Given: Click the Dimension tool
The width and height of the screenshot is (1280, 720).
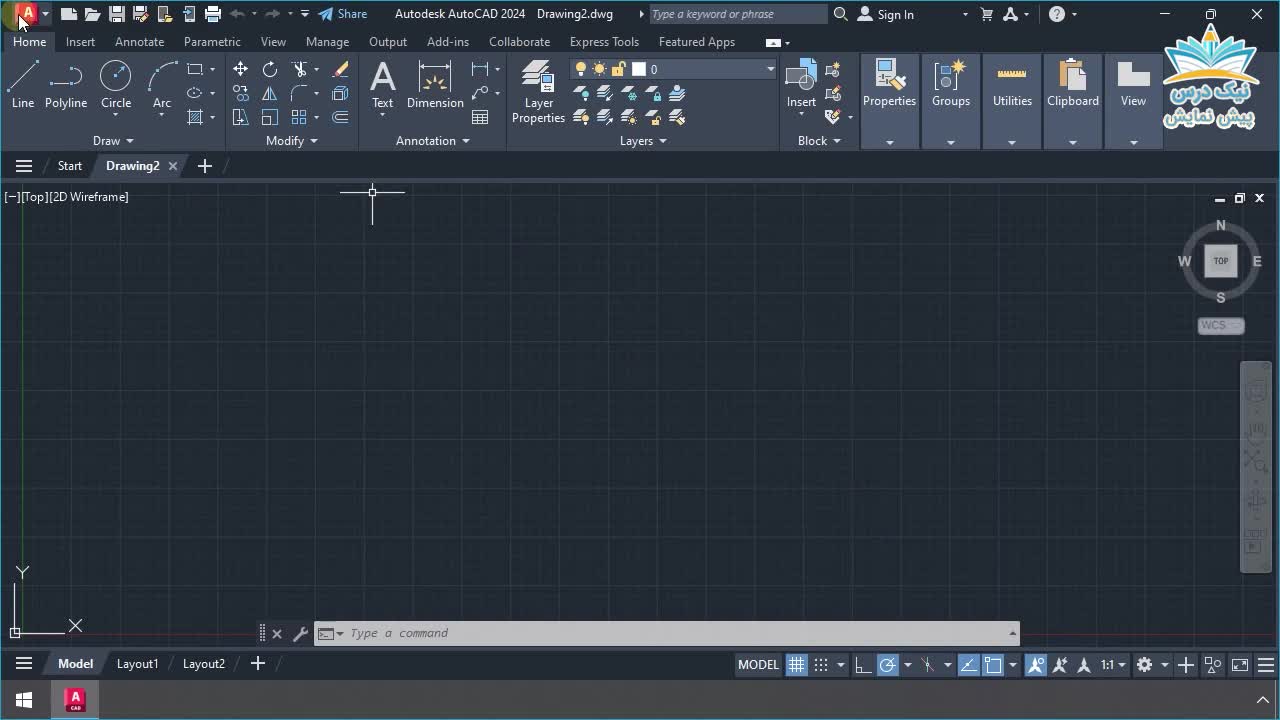Looking at the screenshot, I should point(435,84).
